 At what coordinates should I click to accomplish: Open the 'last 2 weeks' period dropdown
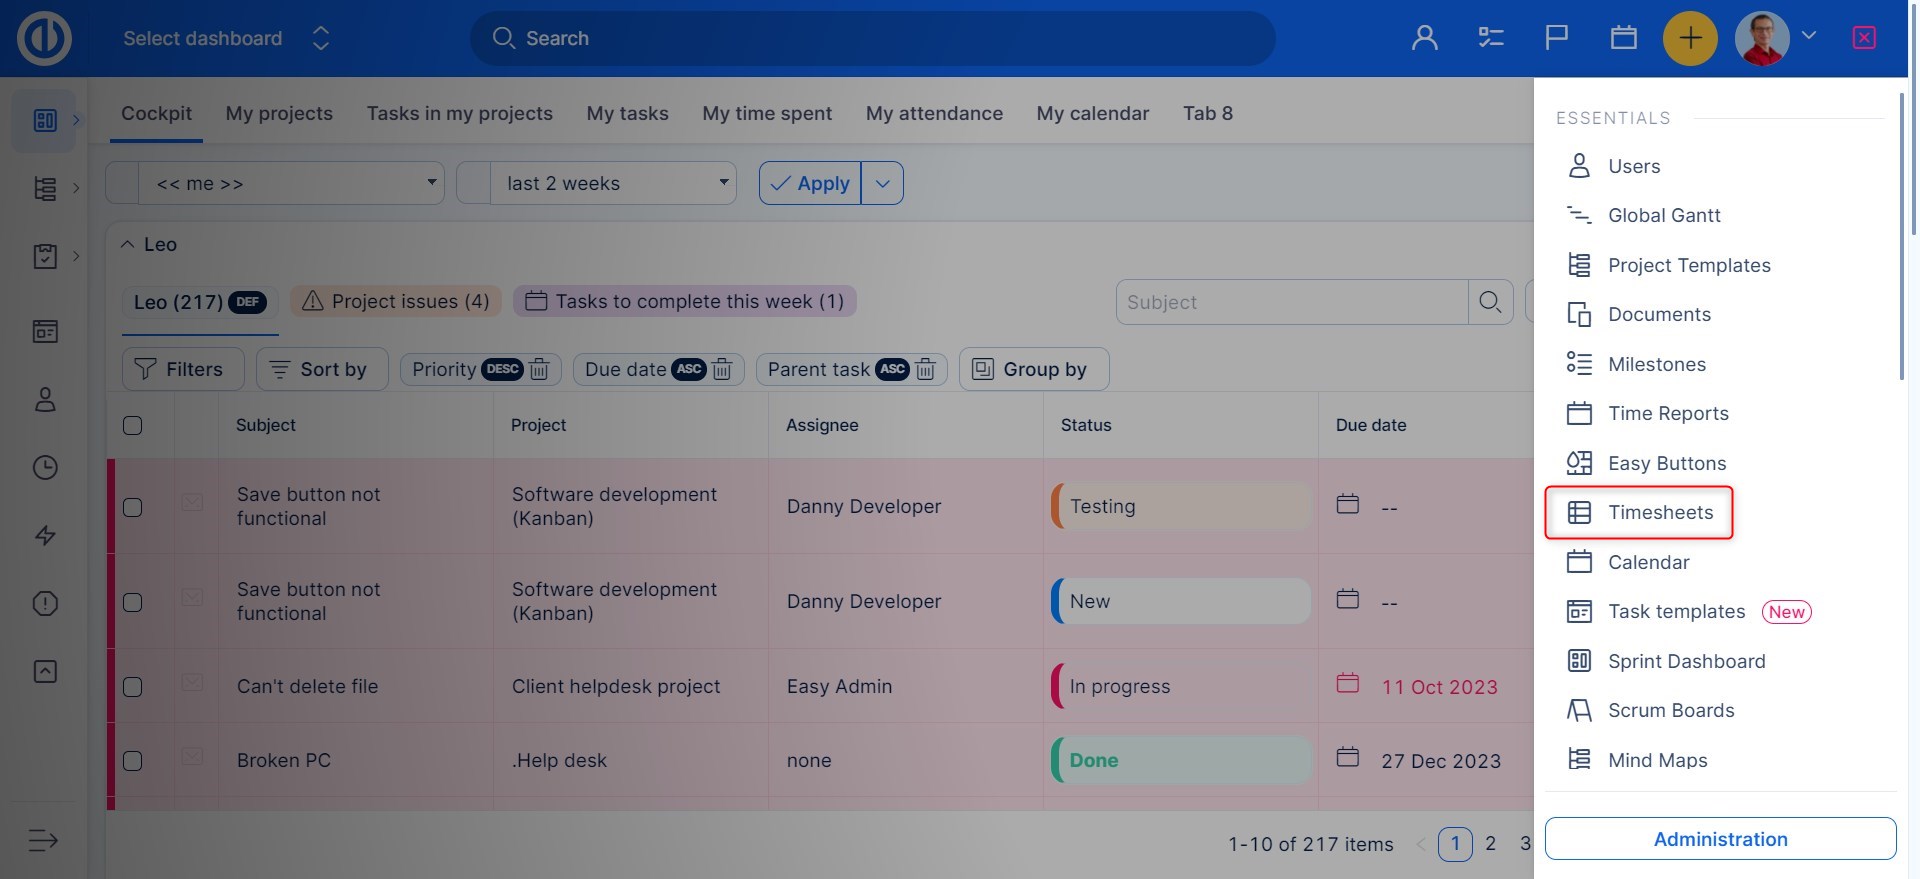[x=613, y=184]
